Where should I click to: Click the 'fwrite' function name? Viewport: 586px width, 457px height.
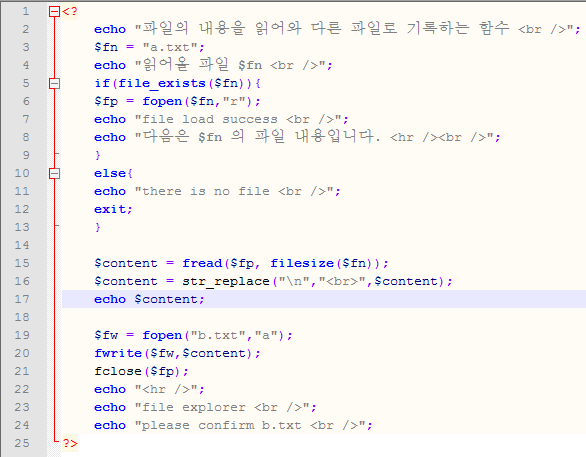pyautogui.click(x=118, y=353)
